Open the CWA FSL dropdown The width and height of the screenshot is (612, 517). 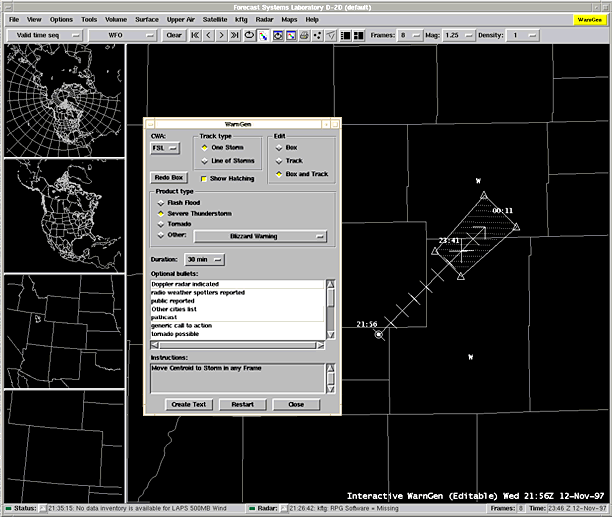(165, 148)
